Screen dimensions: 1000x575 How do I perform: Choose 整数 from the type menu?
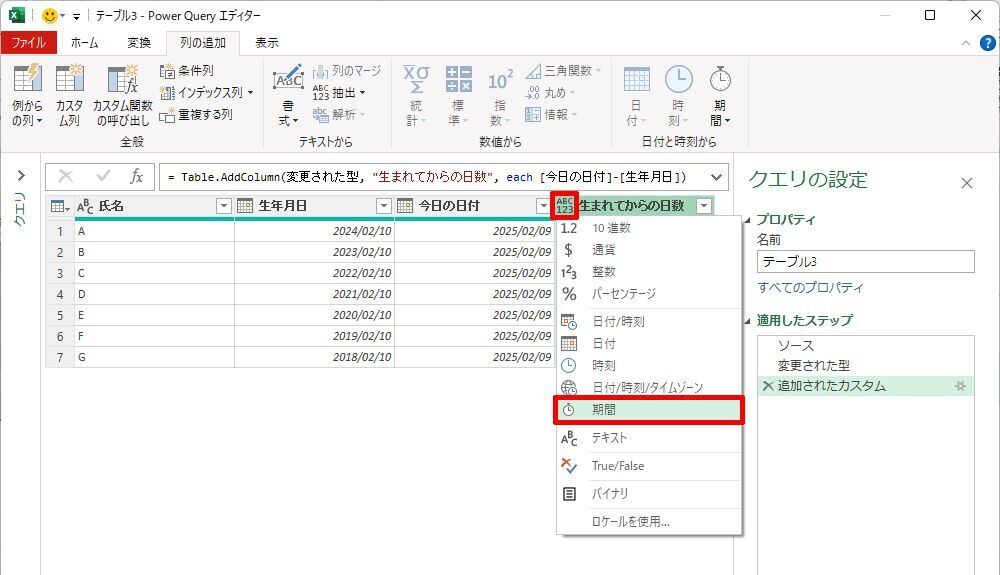click(649, 272)
